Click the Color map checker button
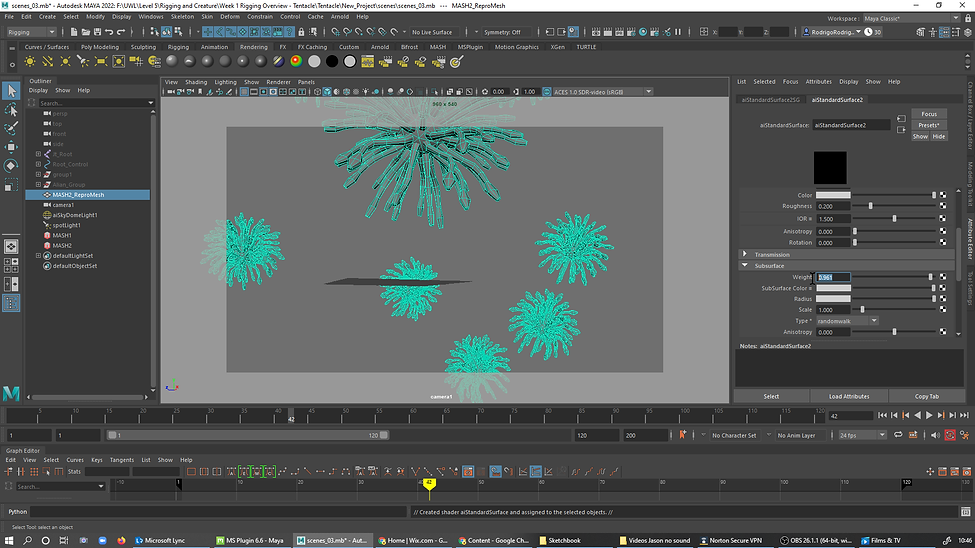This screenshot has width=975, height=548. coord(943,195)
